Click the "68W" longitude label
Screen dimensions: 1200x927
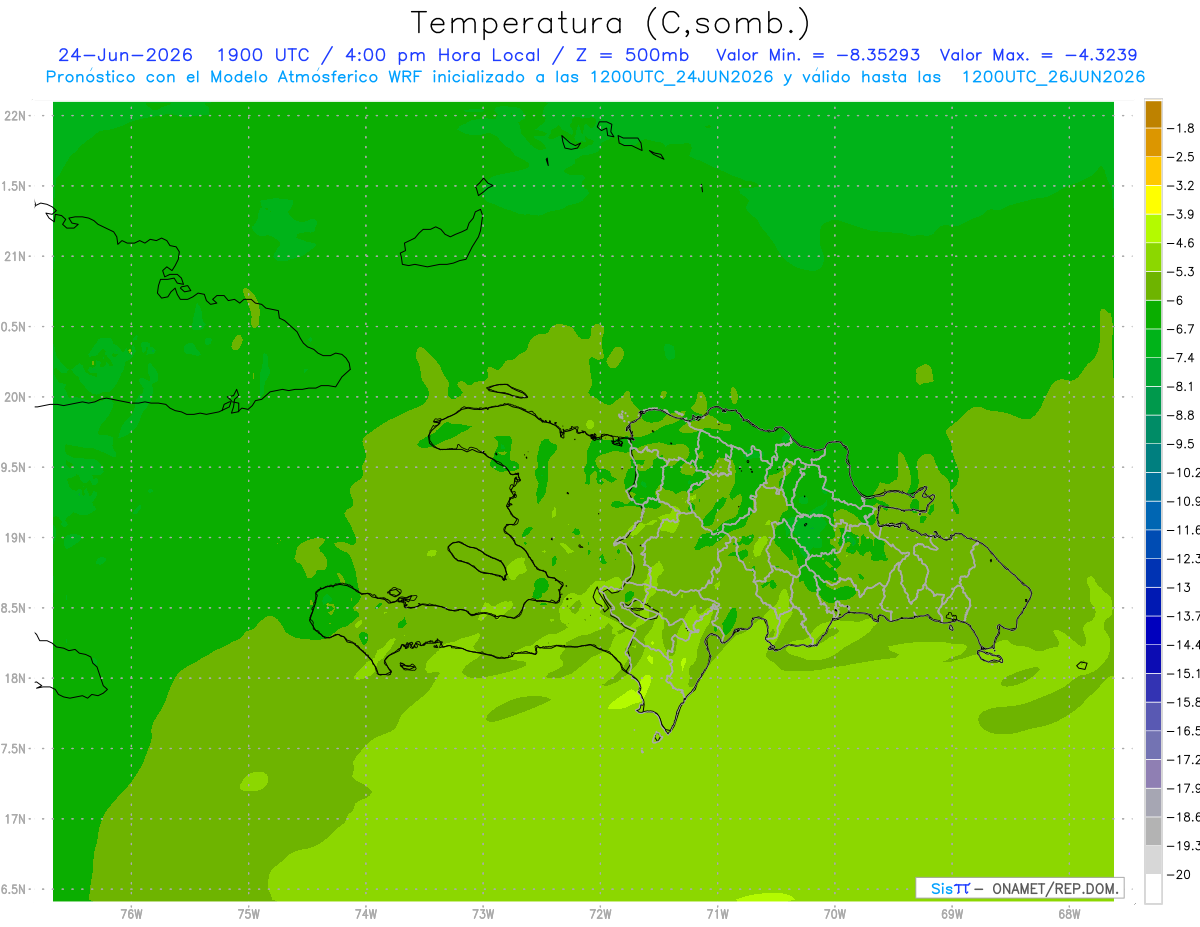click(x=1069, y=913)
